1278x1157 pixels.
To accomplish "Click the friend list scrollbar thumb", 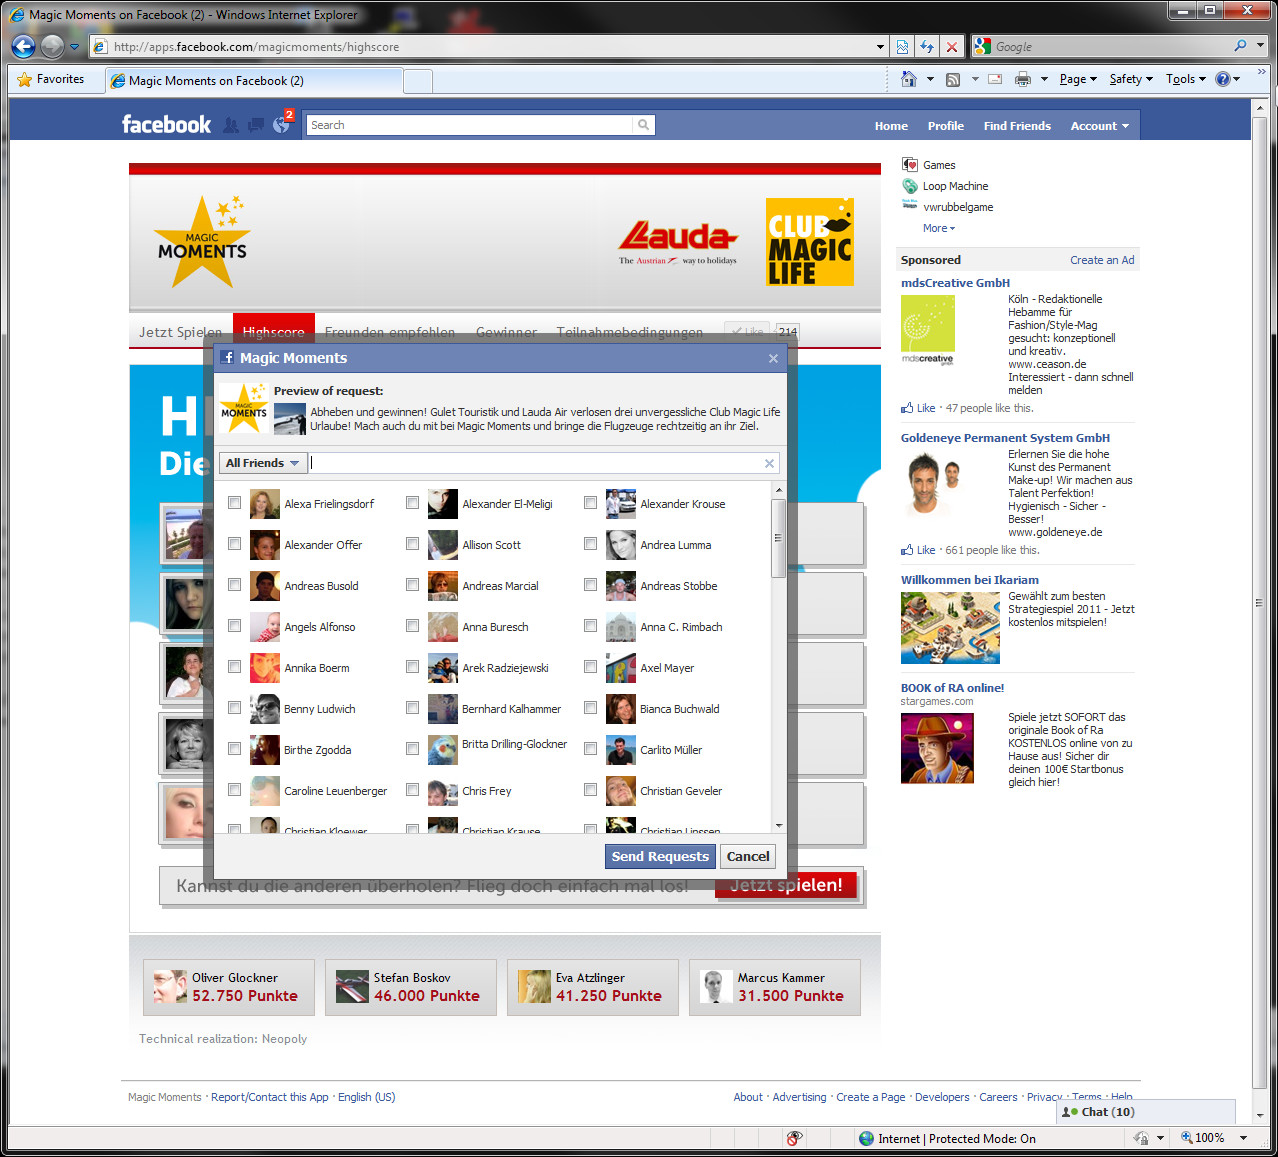I will pyautogui.click(x=778, y=538).
